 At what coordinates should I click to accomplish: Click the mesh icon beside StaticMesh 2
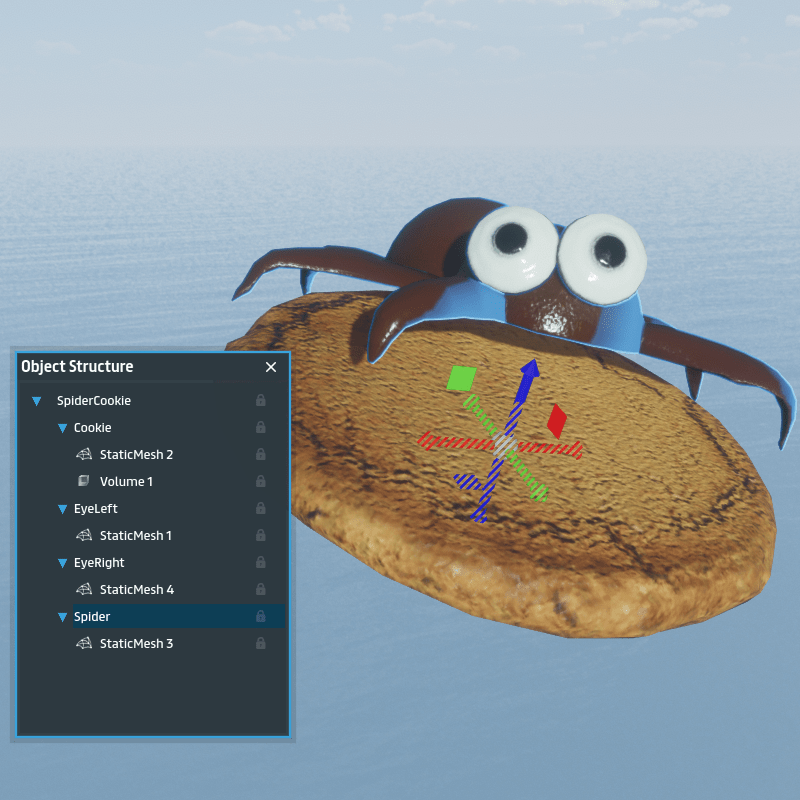coord(84,455)
